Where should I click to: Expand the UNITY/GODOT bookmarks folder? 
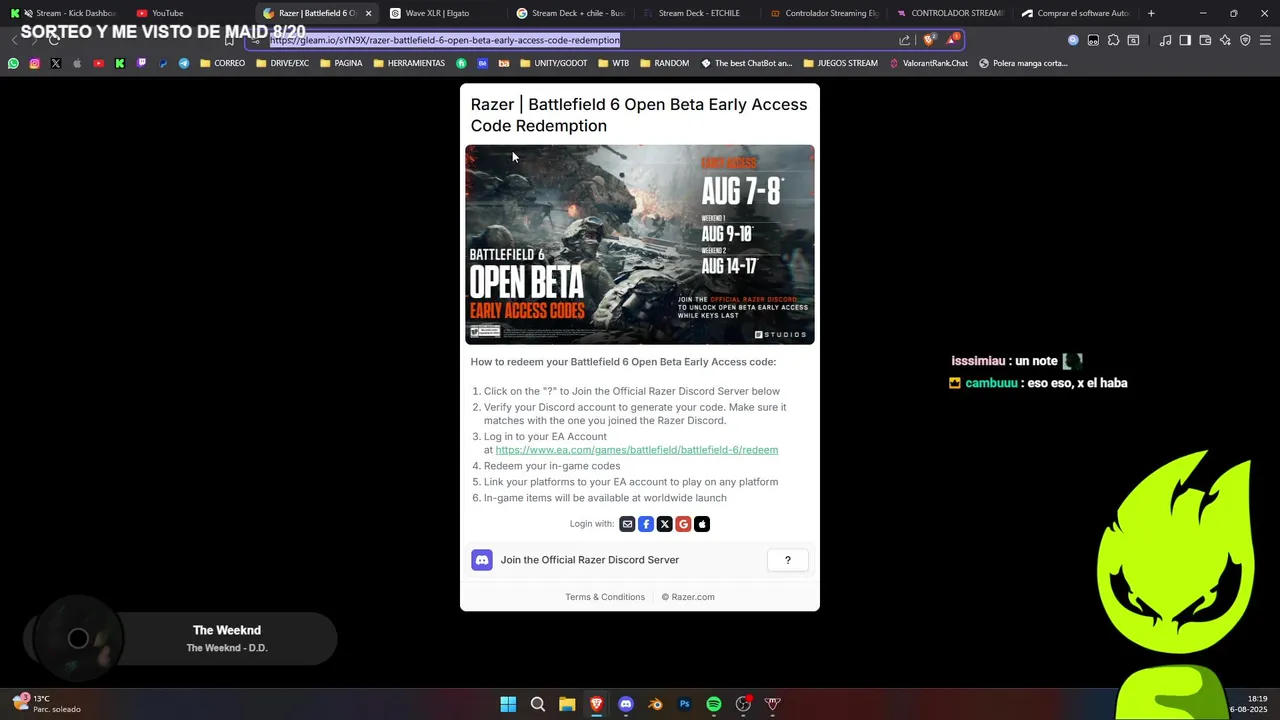[554, 63]
